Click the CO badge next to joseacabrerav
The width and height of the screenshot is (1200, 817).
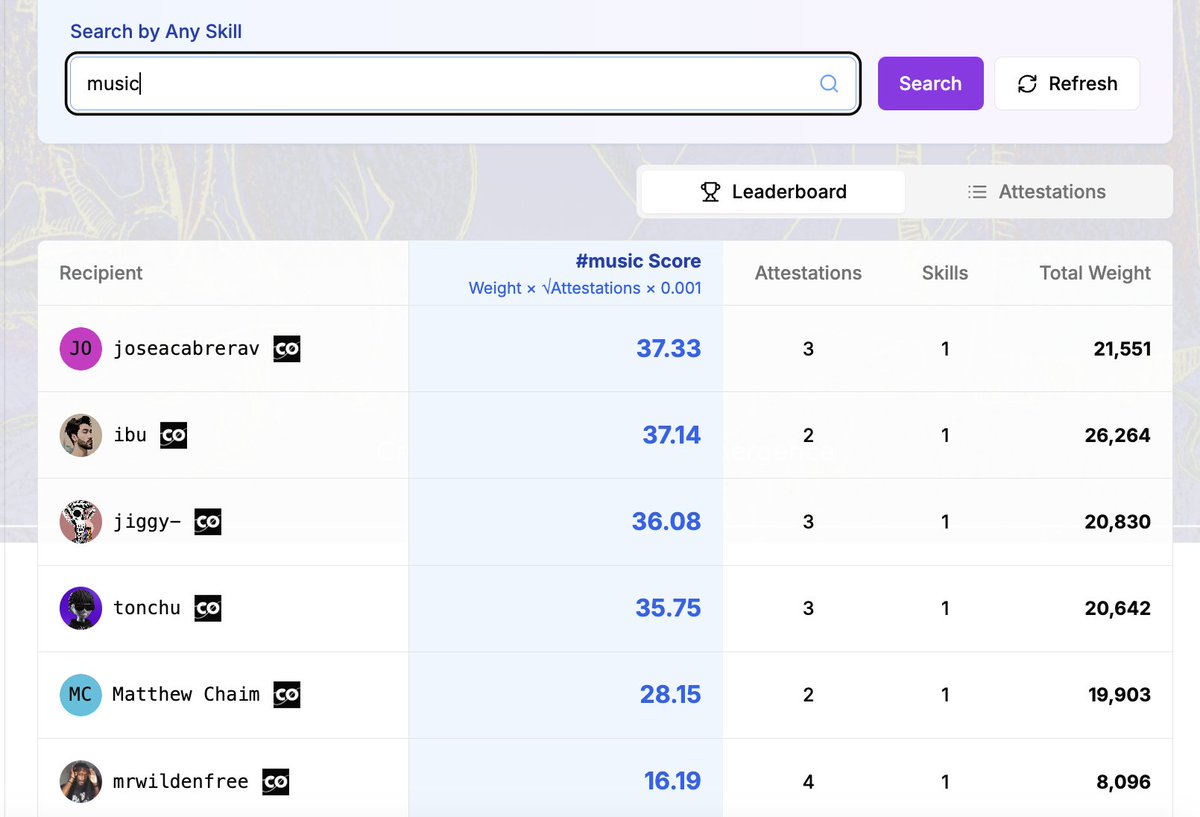(287, 349)
